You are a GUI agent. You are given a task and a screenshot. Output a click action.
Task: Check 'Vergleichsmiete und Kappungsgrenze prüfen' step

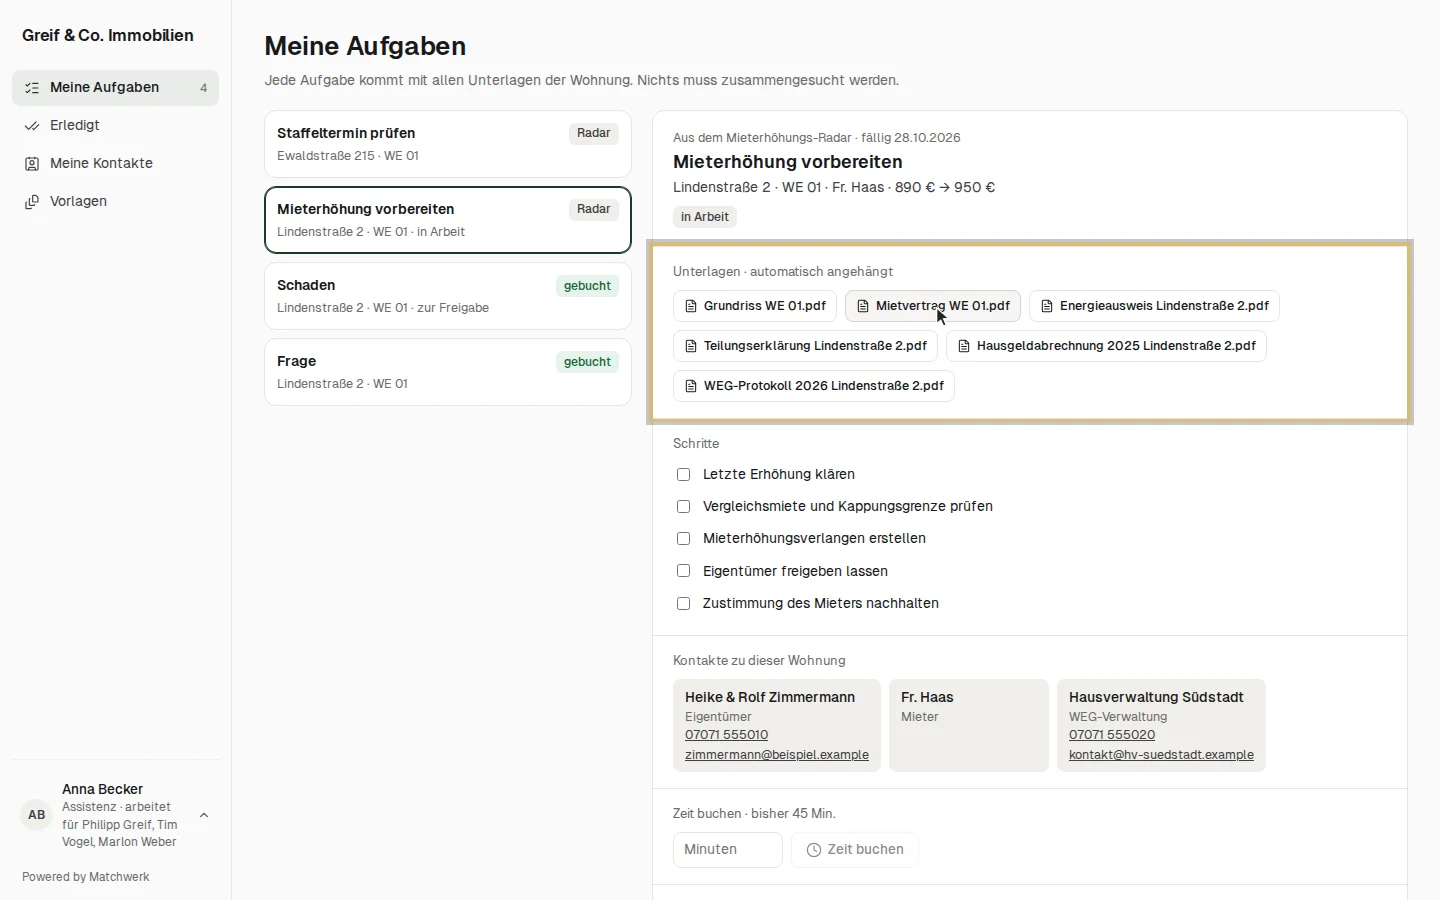tap(684, 507)
